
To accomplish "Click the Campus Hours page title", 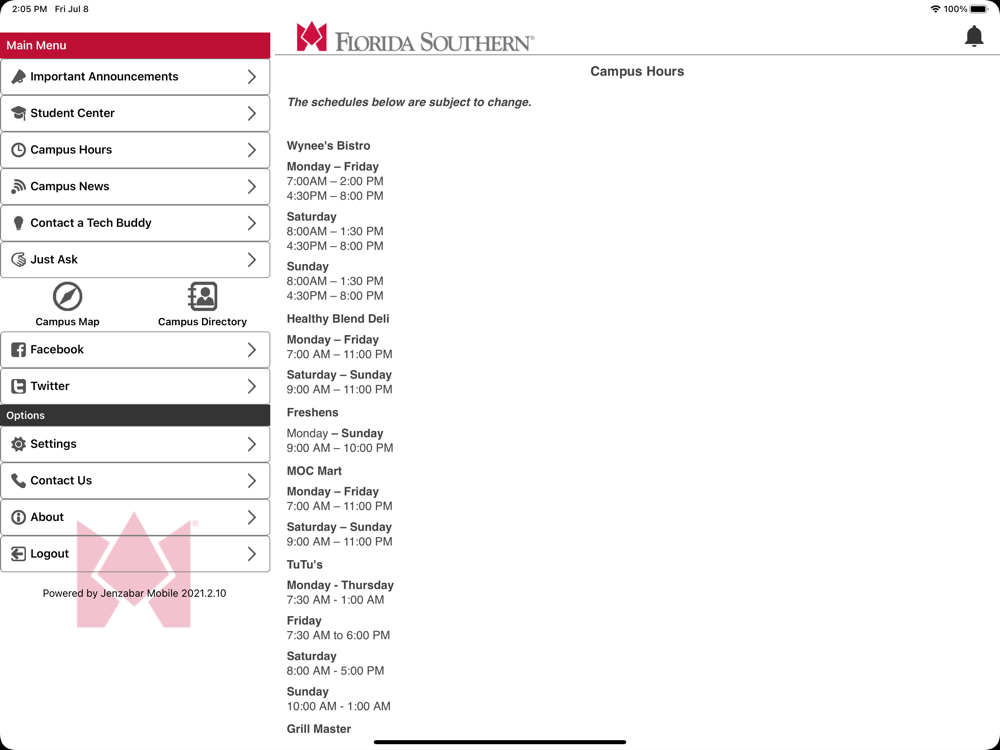I will 637,71.
